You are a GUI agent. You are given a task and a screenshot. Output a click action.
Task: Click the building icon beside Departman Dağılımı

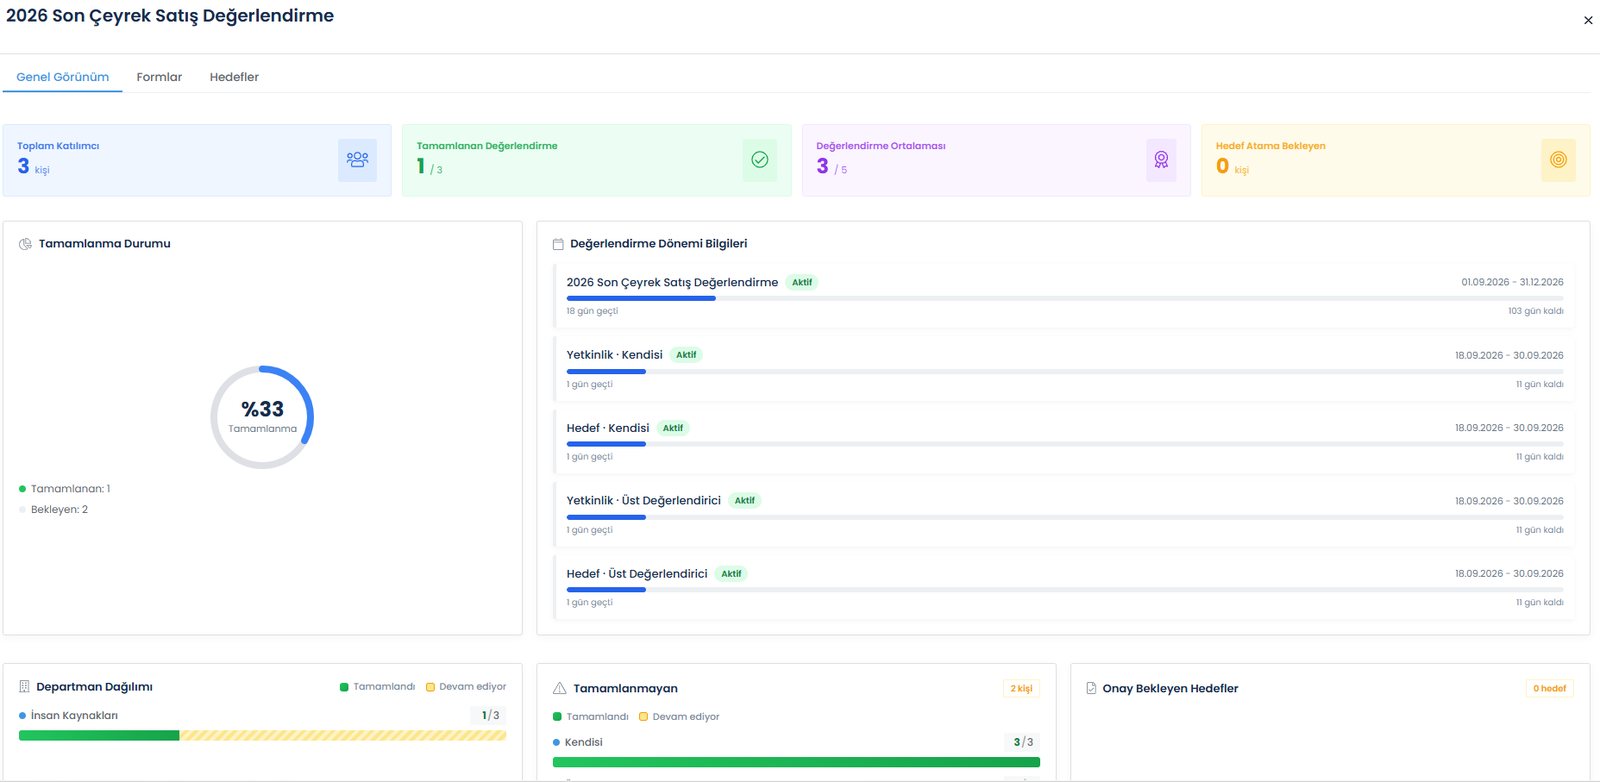[x=24, y=687]
